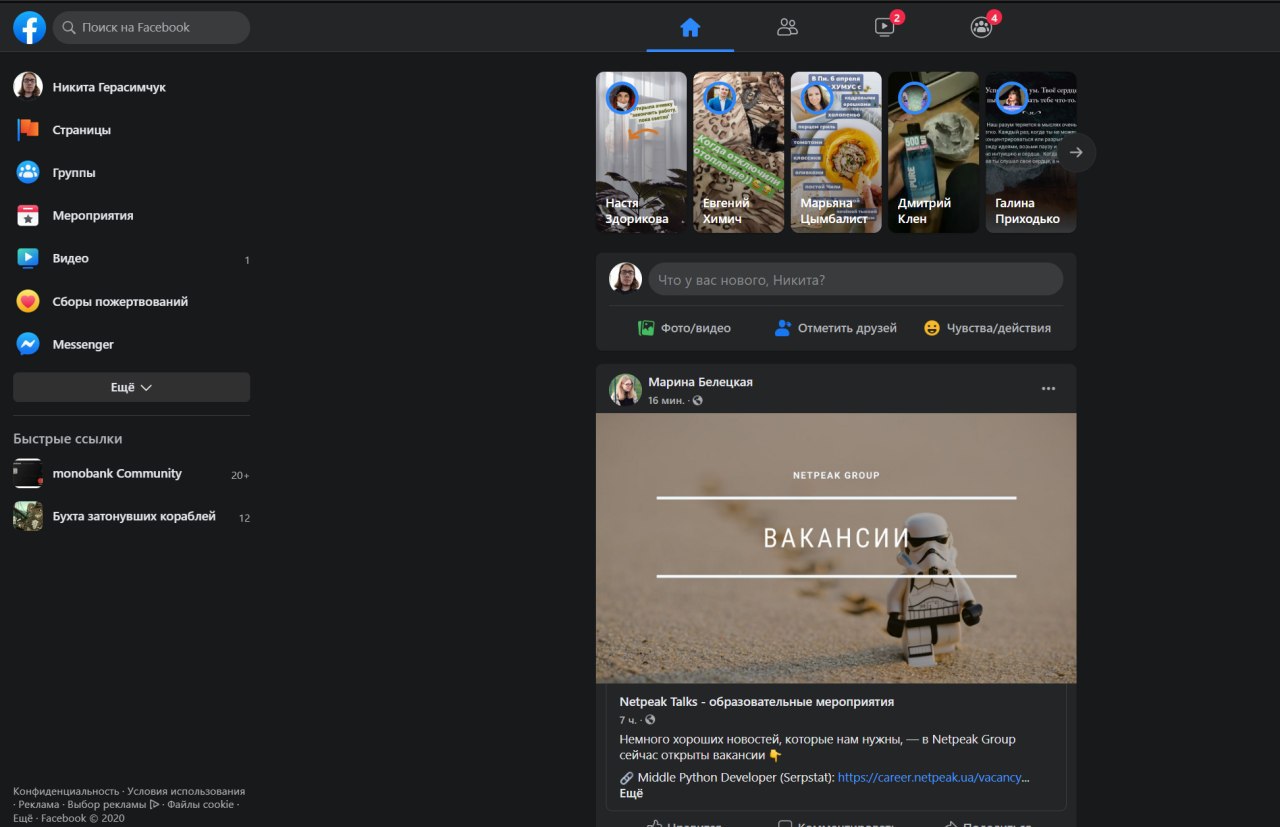Image resolution: width=1280 pixels, height=827 pixels.
Task: Open the Home feed tab
Action: 690,27
